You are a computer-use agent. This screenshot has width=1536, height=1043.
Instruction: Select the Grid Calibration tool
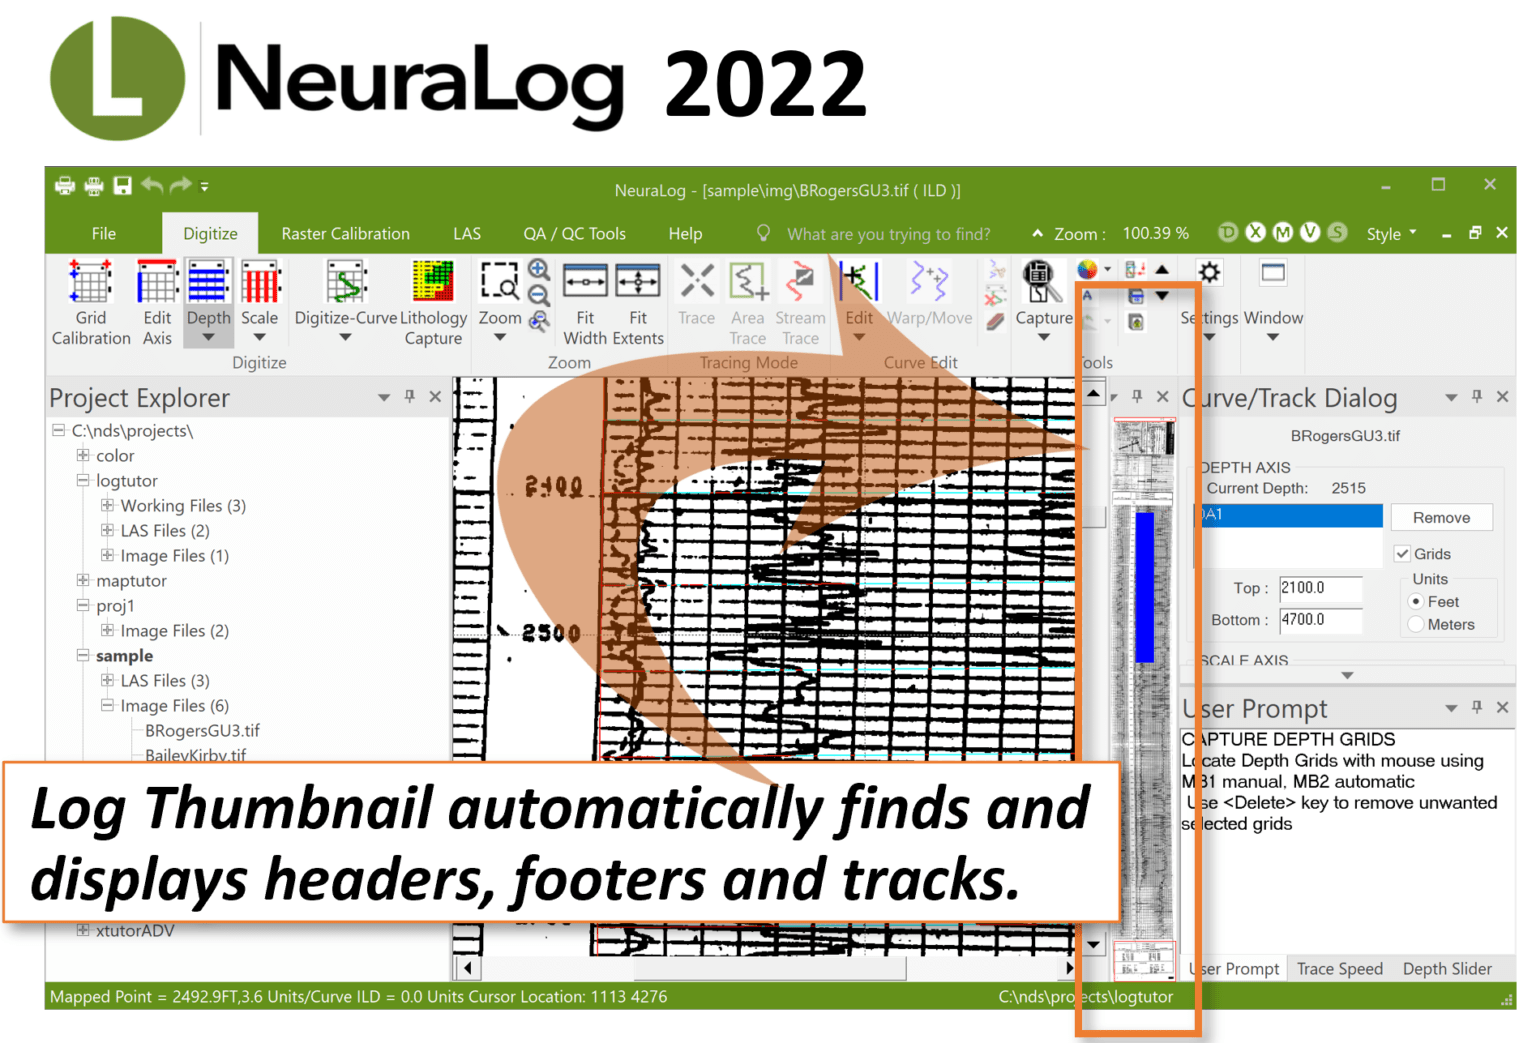tap(90, 300)
